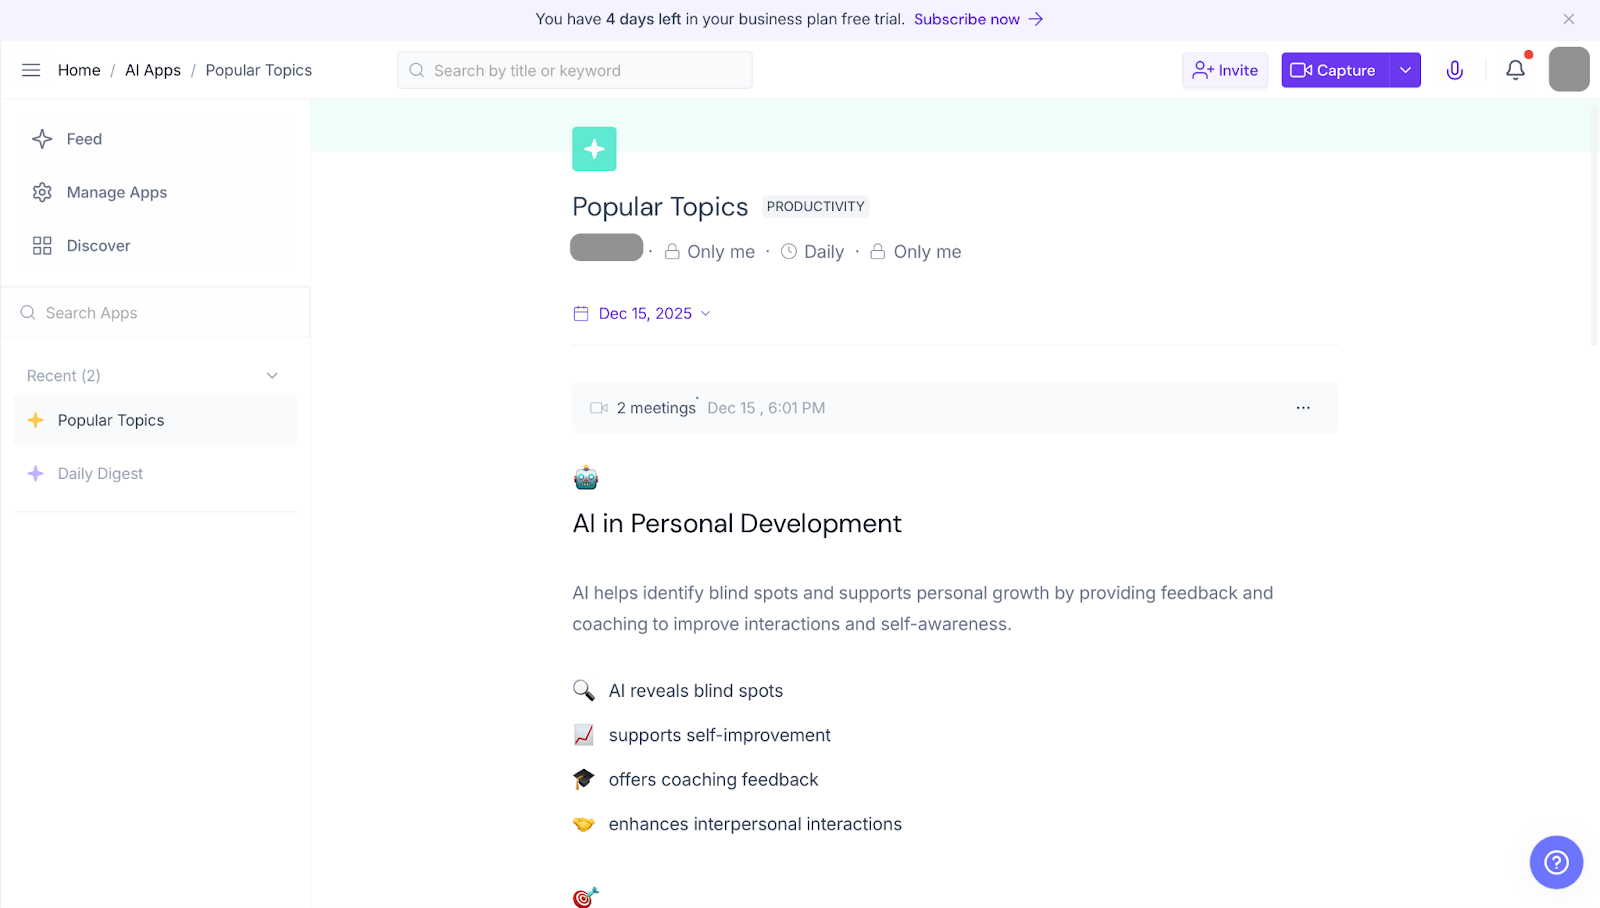The width and height of the screenshot is (1600, 908).
Task: Click the Invite button
Action: point(1225,70)
